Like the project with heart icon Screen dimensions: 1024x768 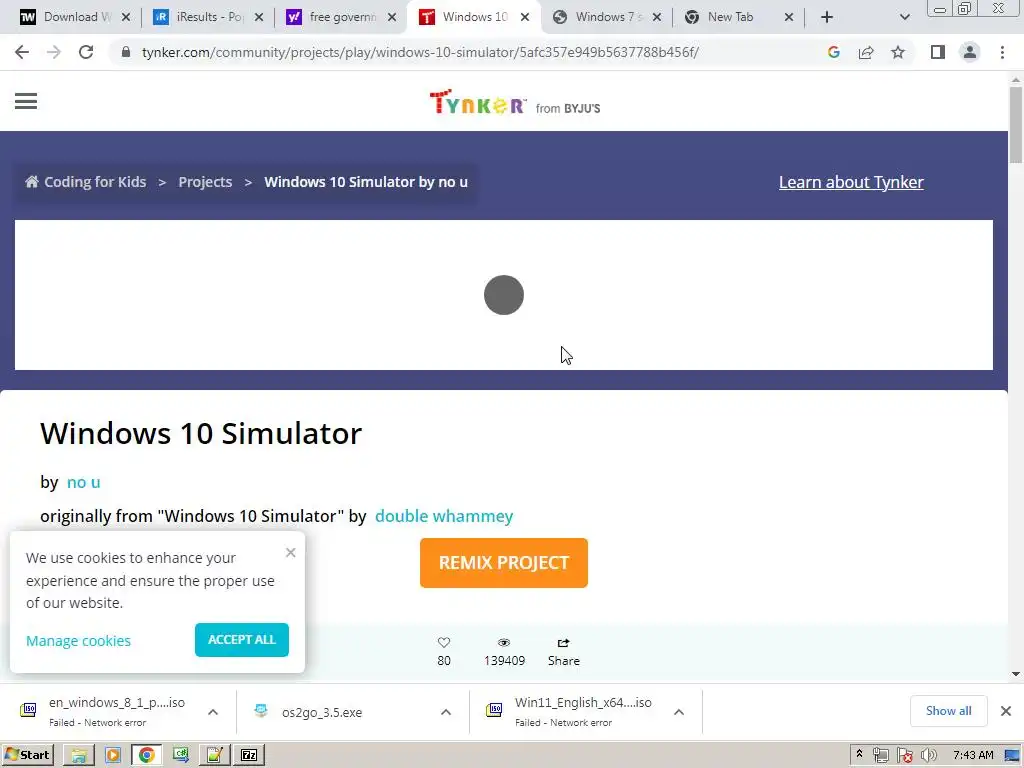click(444, 643)
